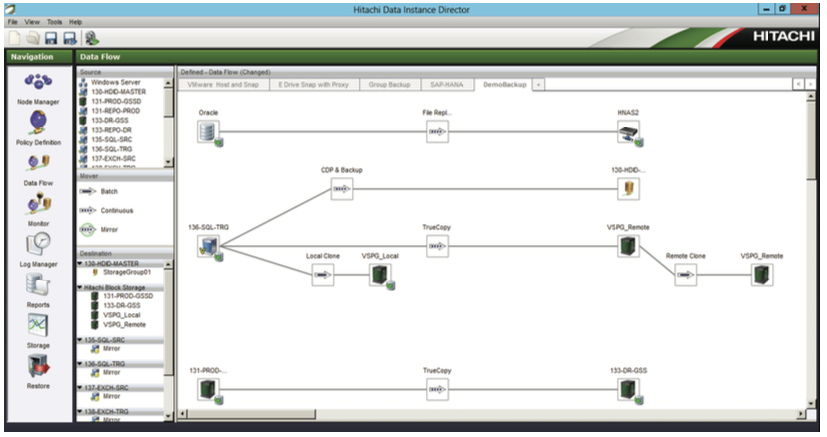Screen dimensions: 827x437
Task: Pick the Continuous mover
Action: 106,210
